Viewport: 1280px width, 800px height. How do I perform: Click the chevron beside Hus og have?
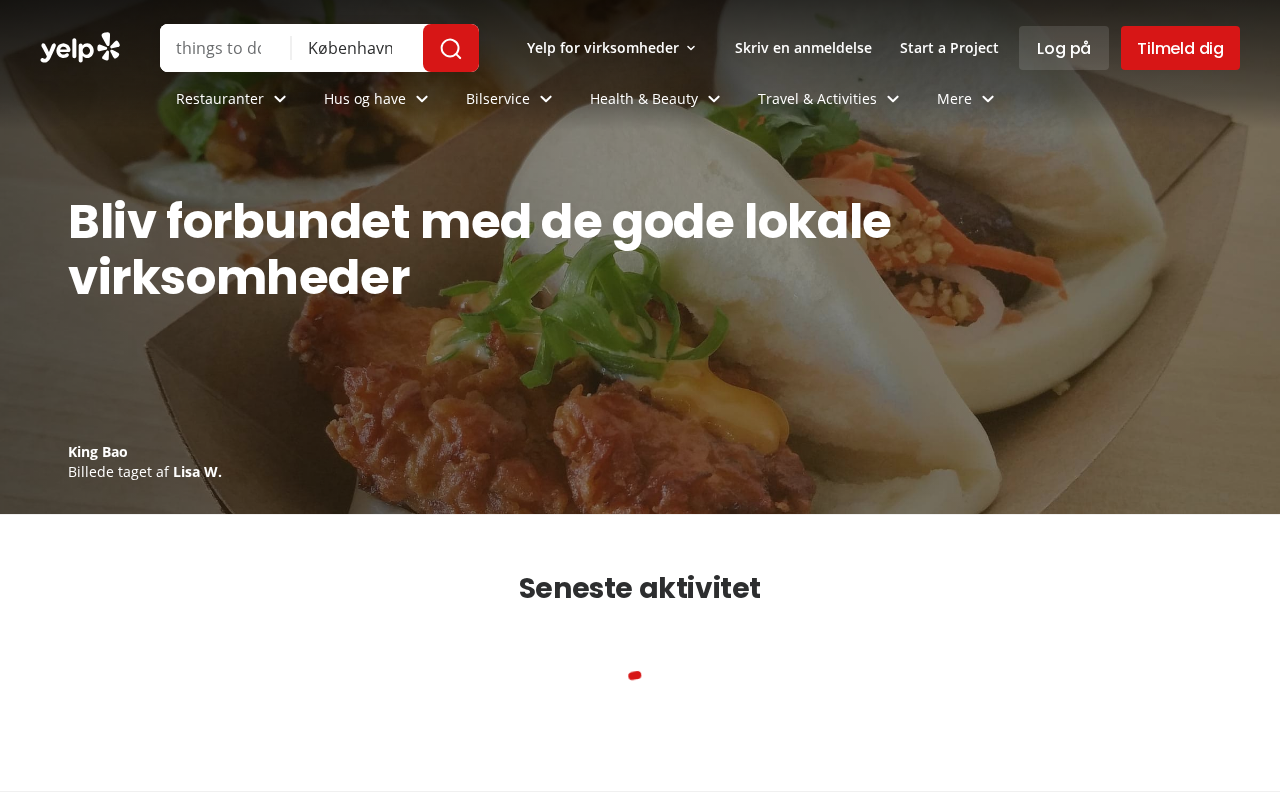coord(422,99)
